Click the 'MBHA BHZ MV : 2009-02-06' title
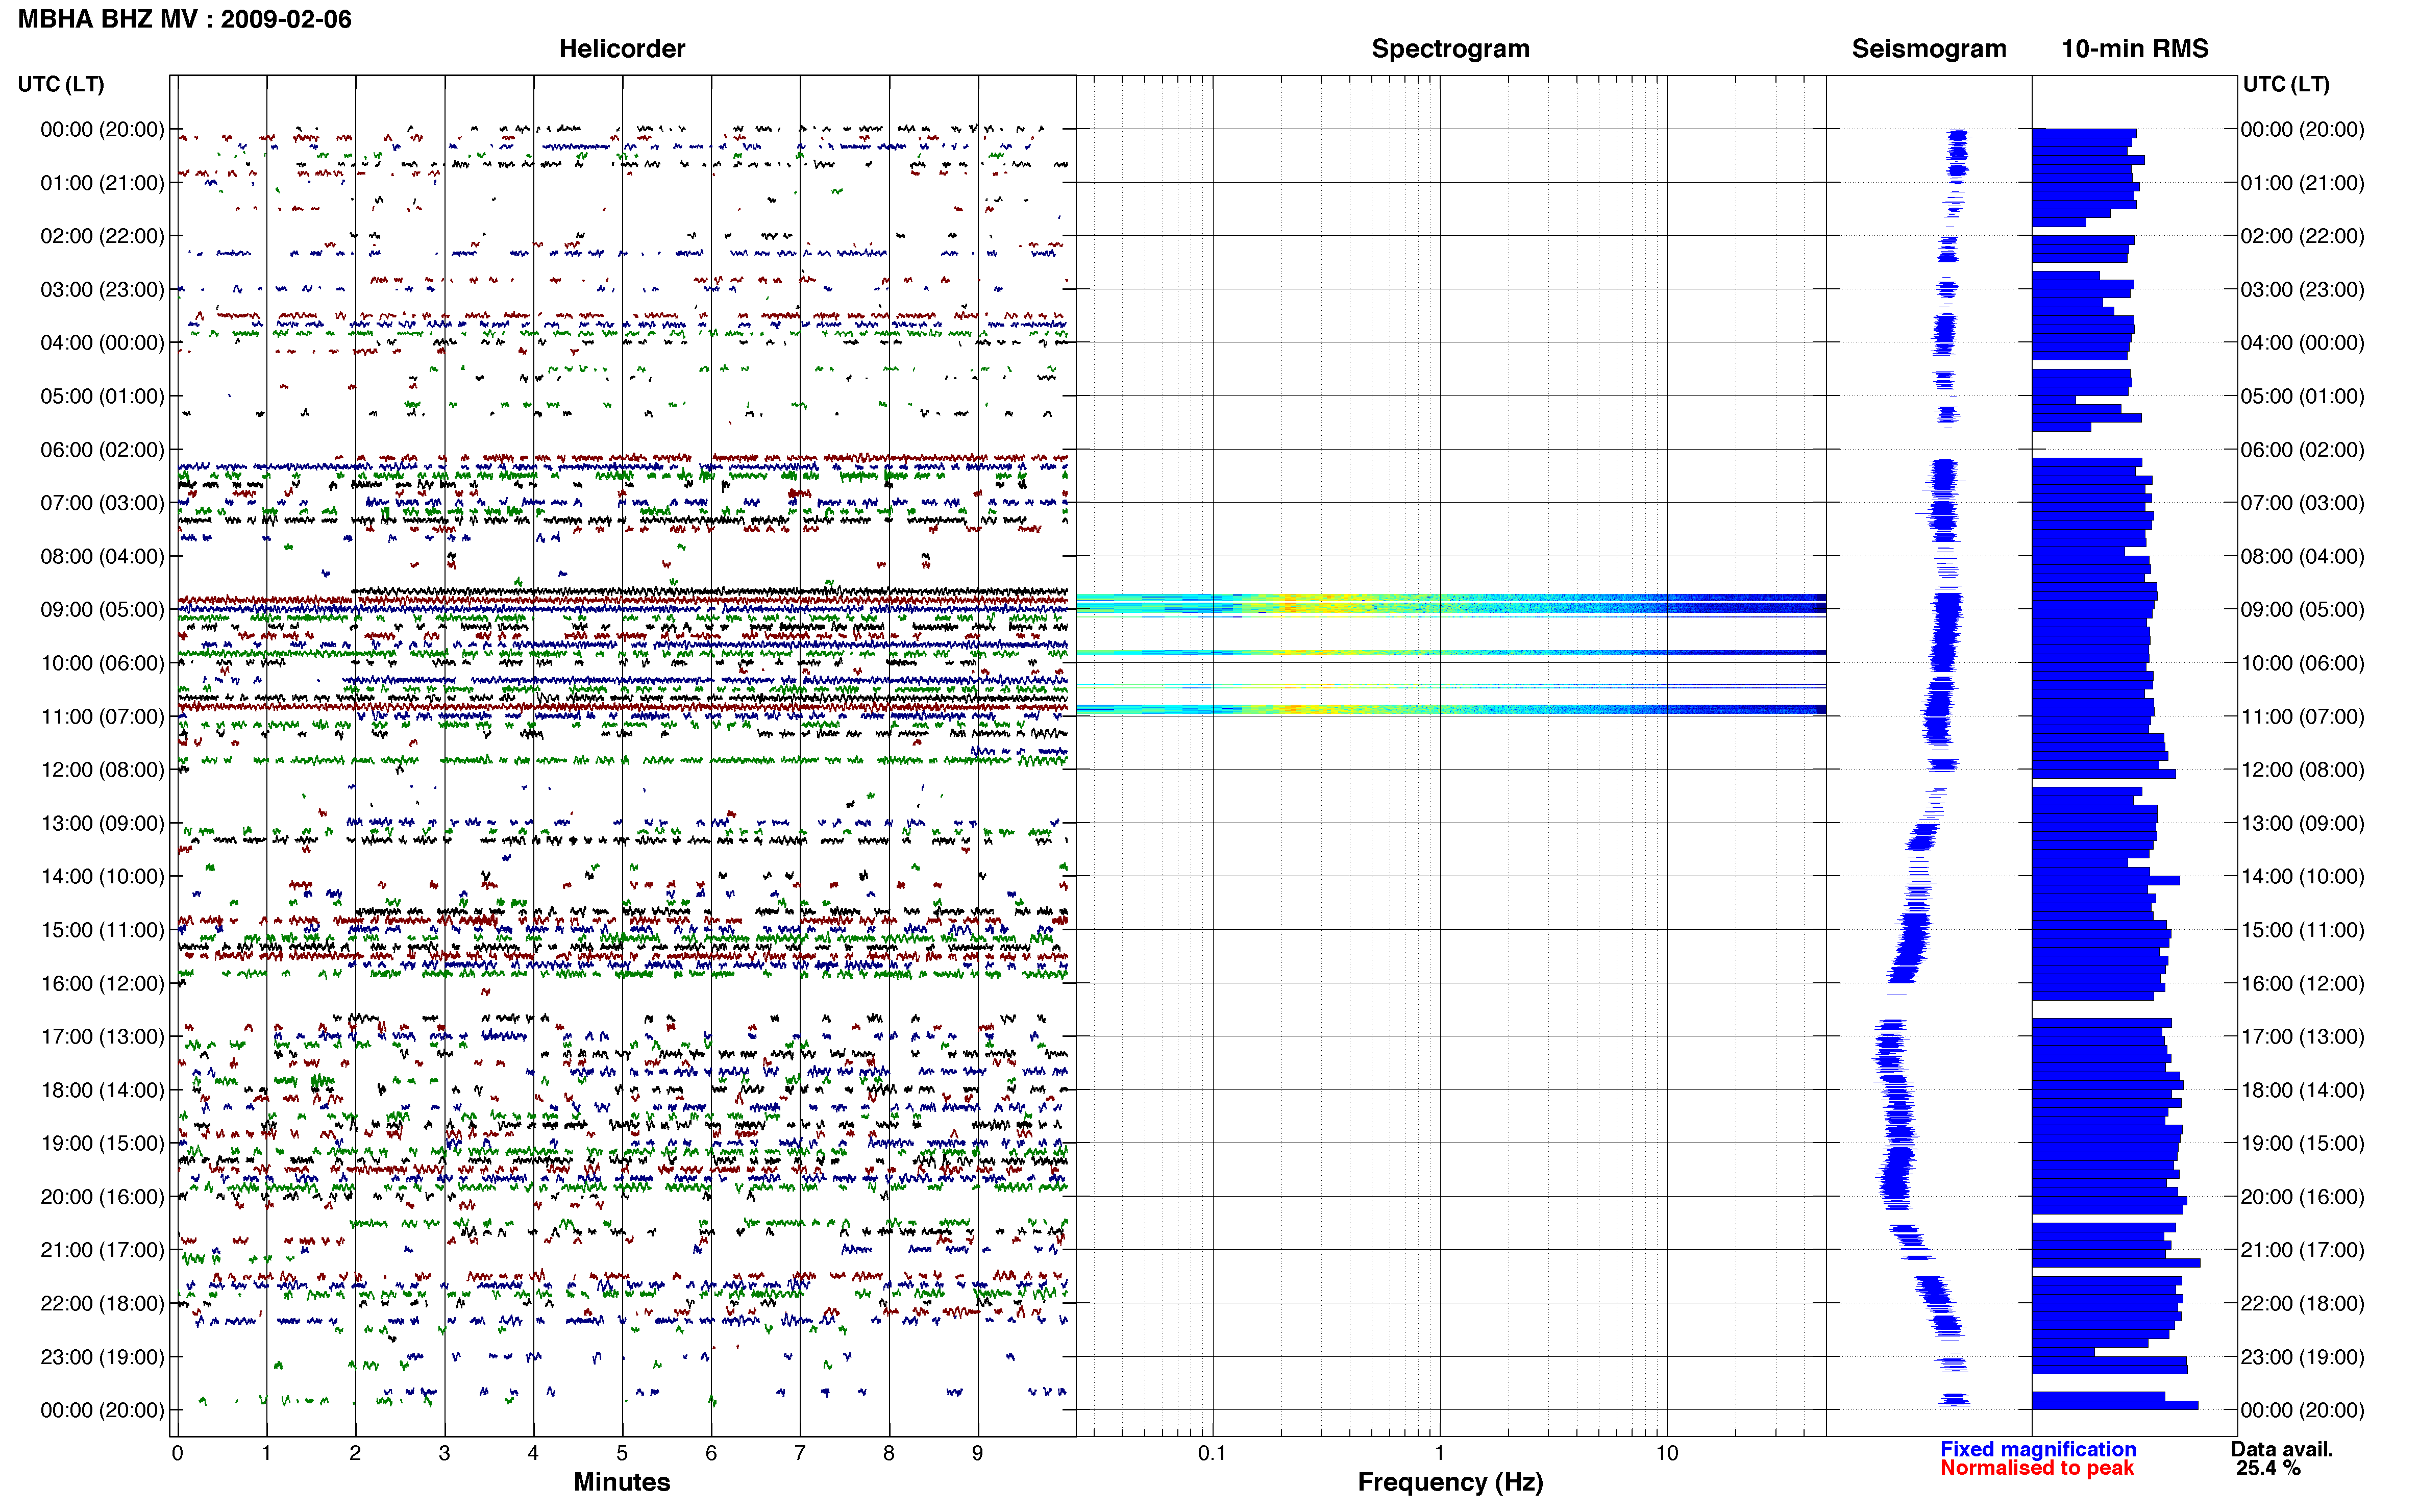The height and width of the screenshot is (1512, 2419). click(185, 19)
